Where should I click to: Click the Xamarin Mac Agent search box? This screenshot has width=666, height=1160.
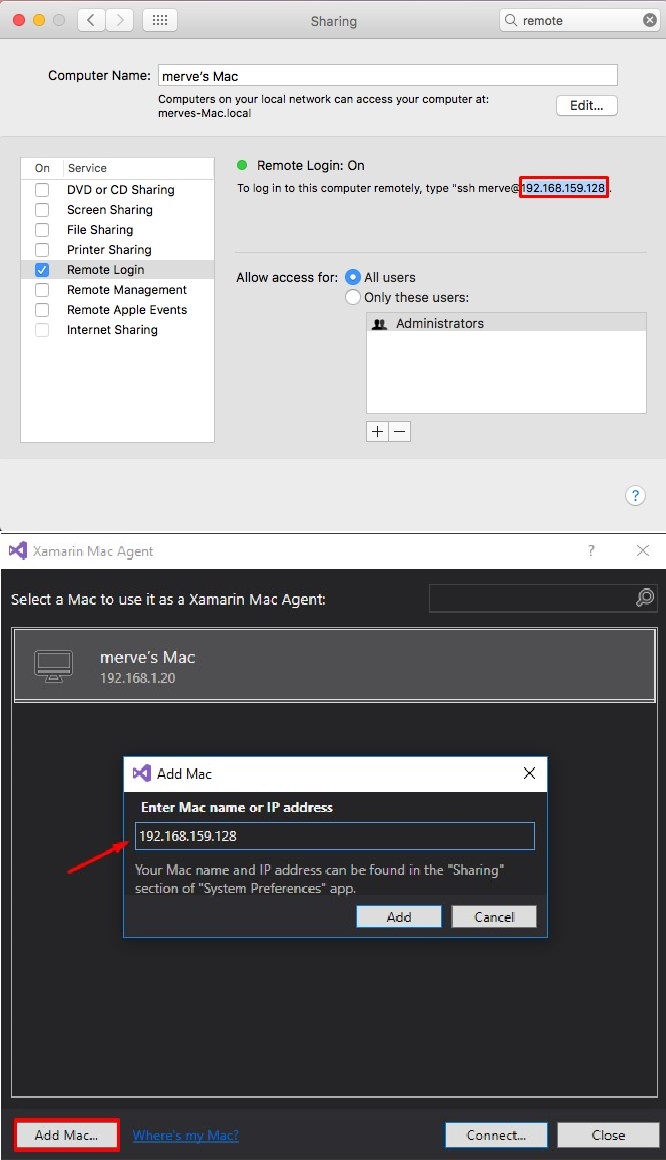pyautogui.click(x=543, y=598)
